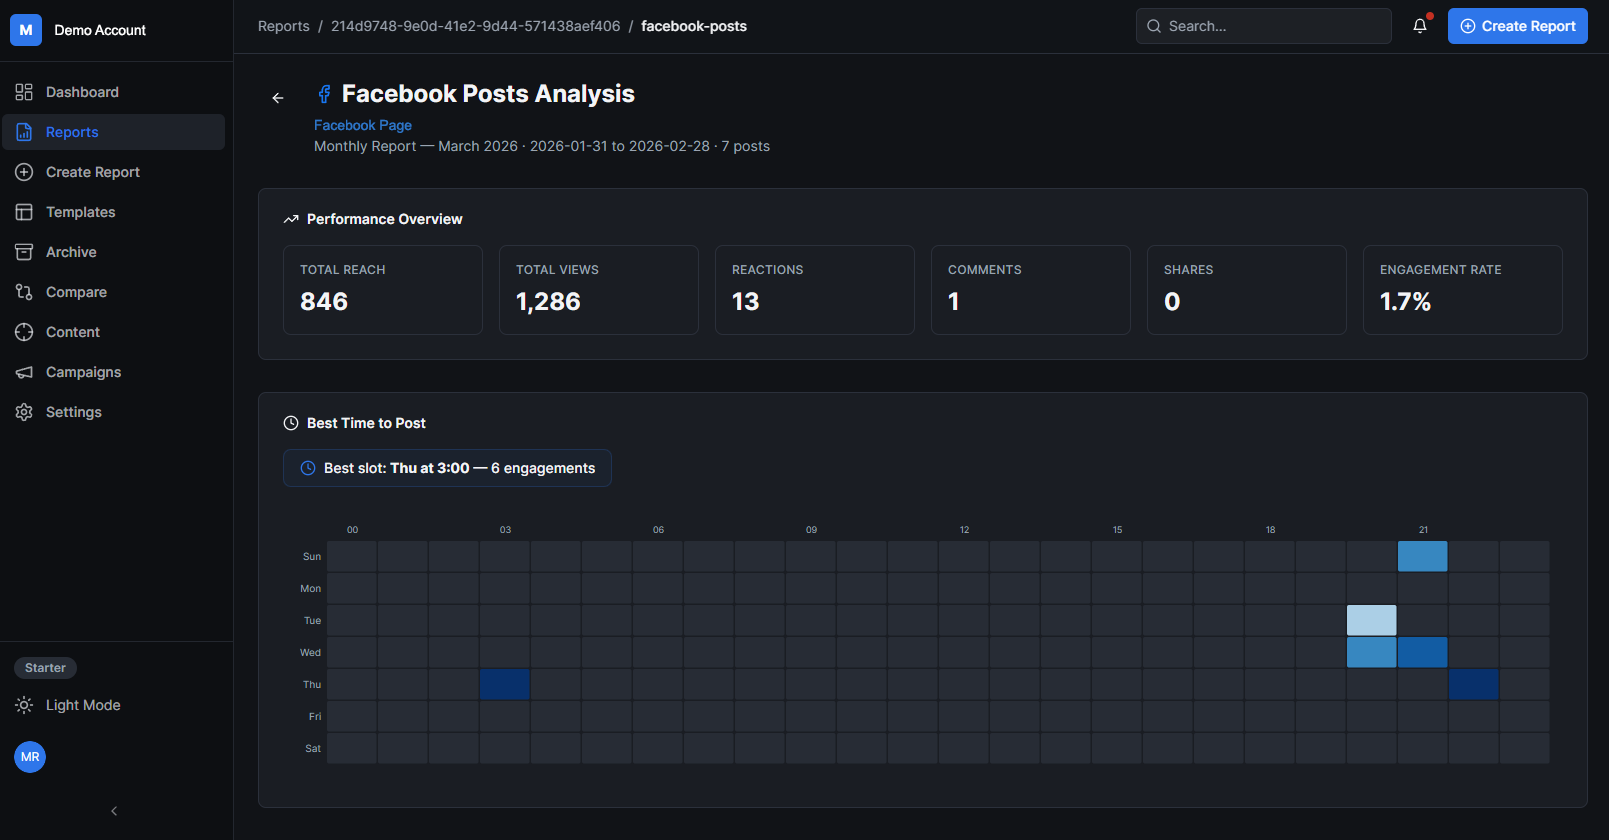Click the Content icon in the sidebar

pos(24,332)
